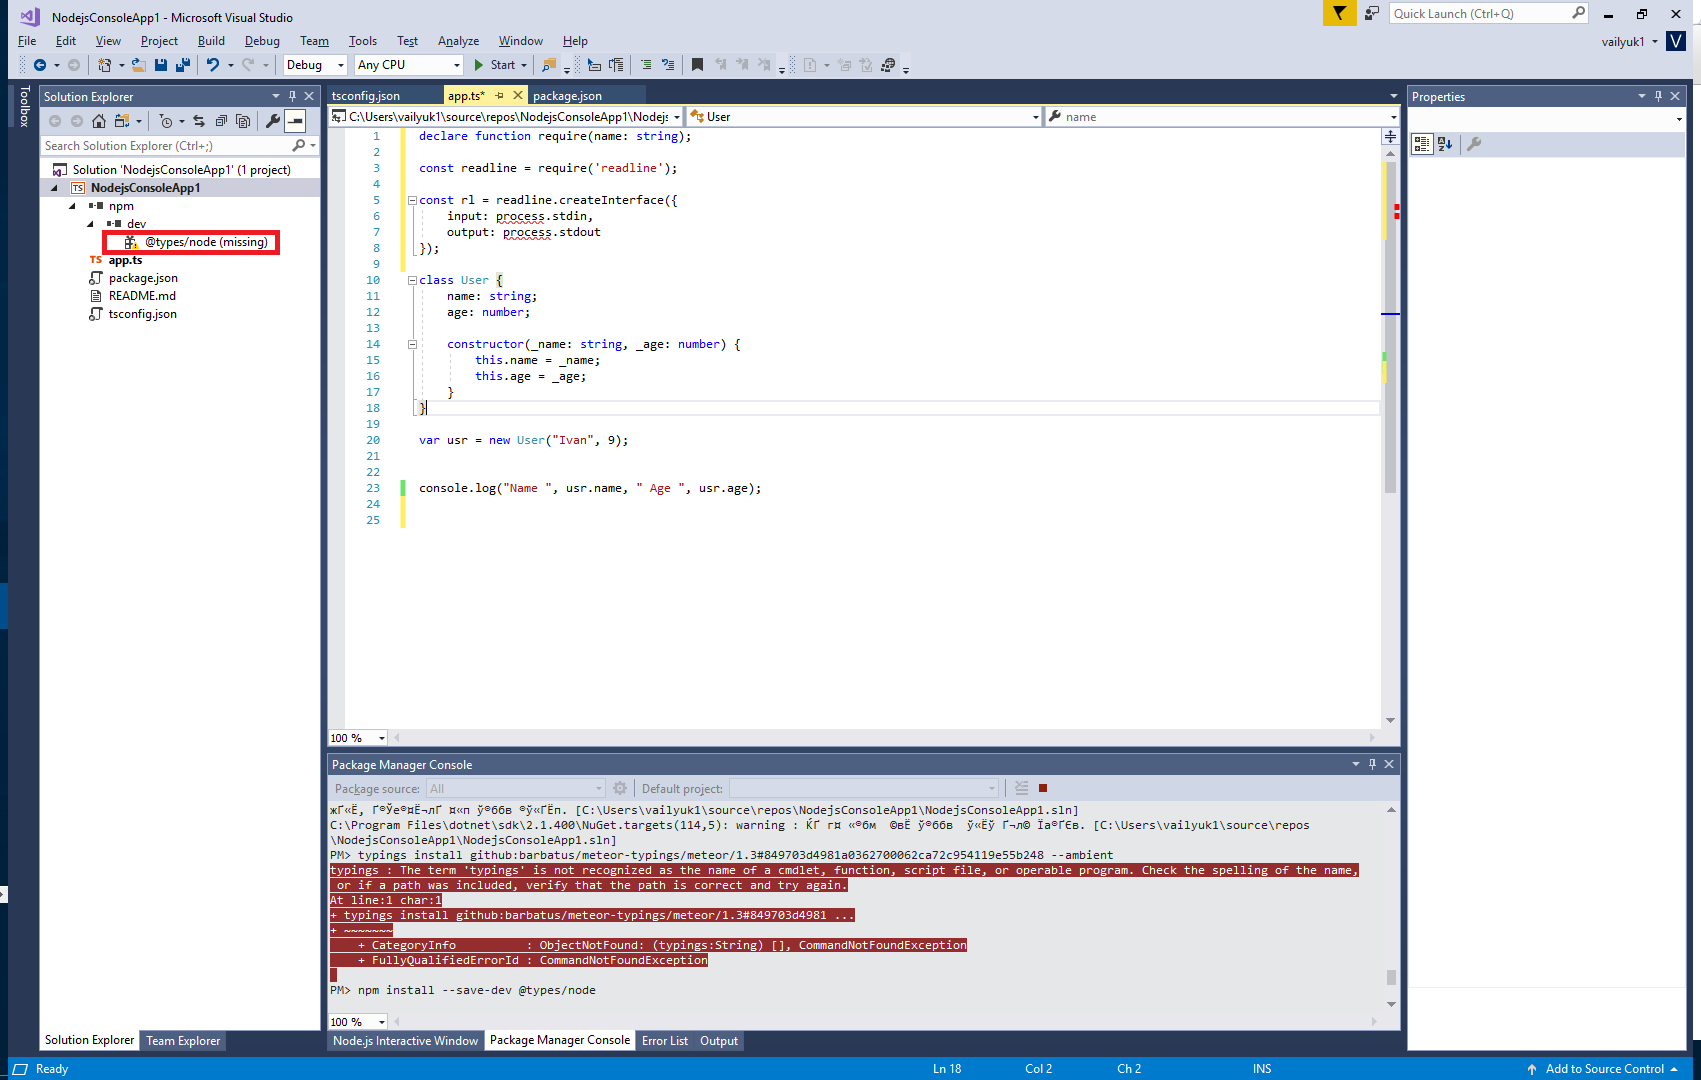This screenshot has height=1080, width=1701.
Task: Click the Property Pages wrench icon
Action: click(1473, 144)
